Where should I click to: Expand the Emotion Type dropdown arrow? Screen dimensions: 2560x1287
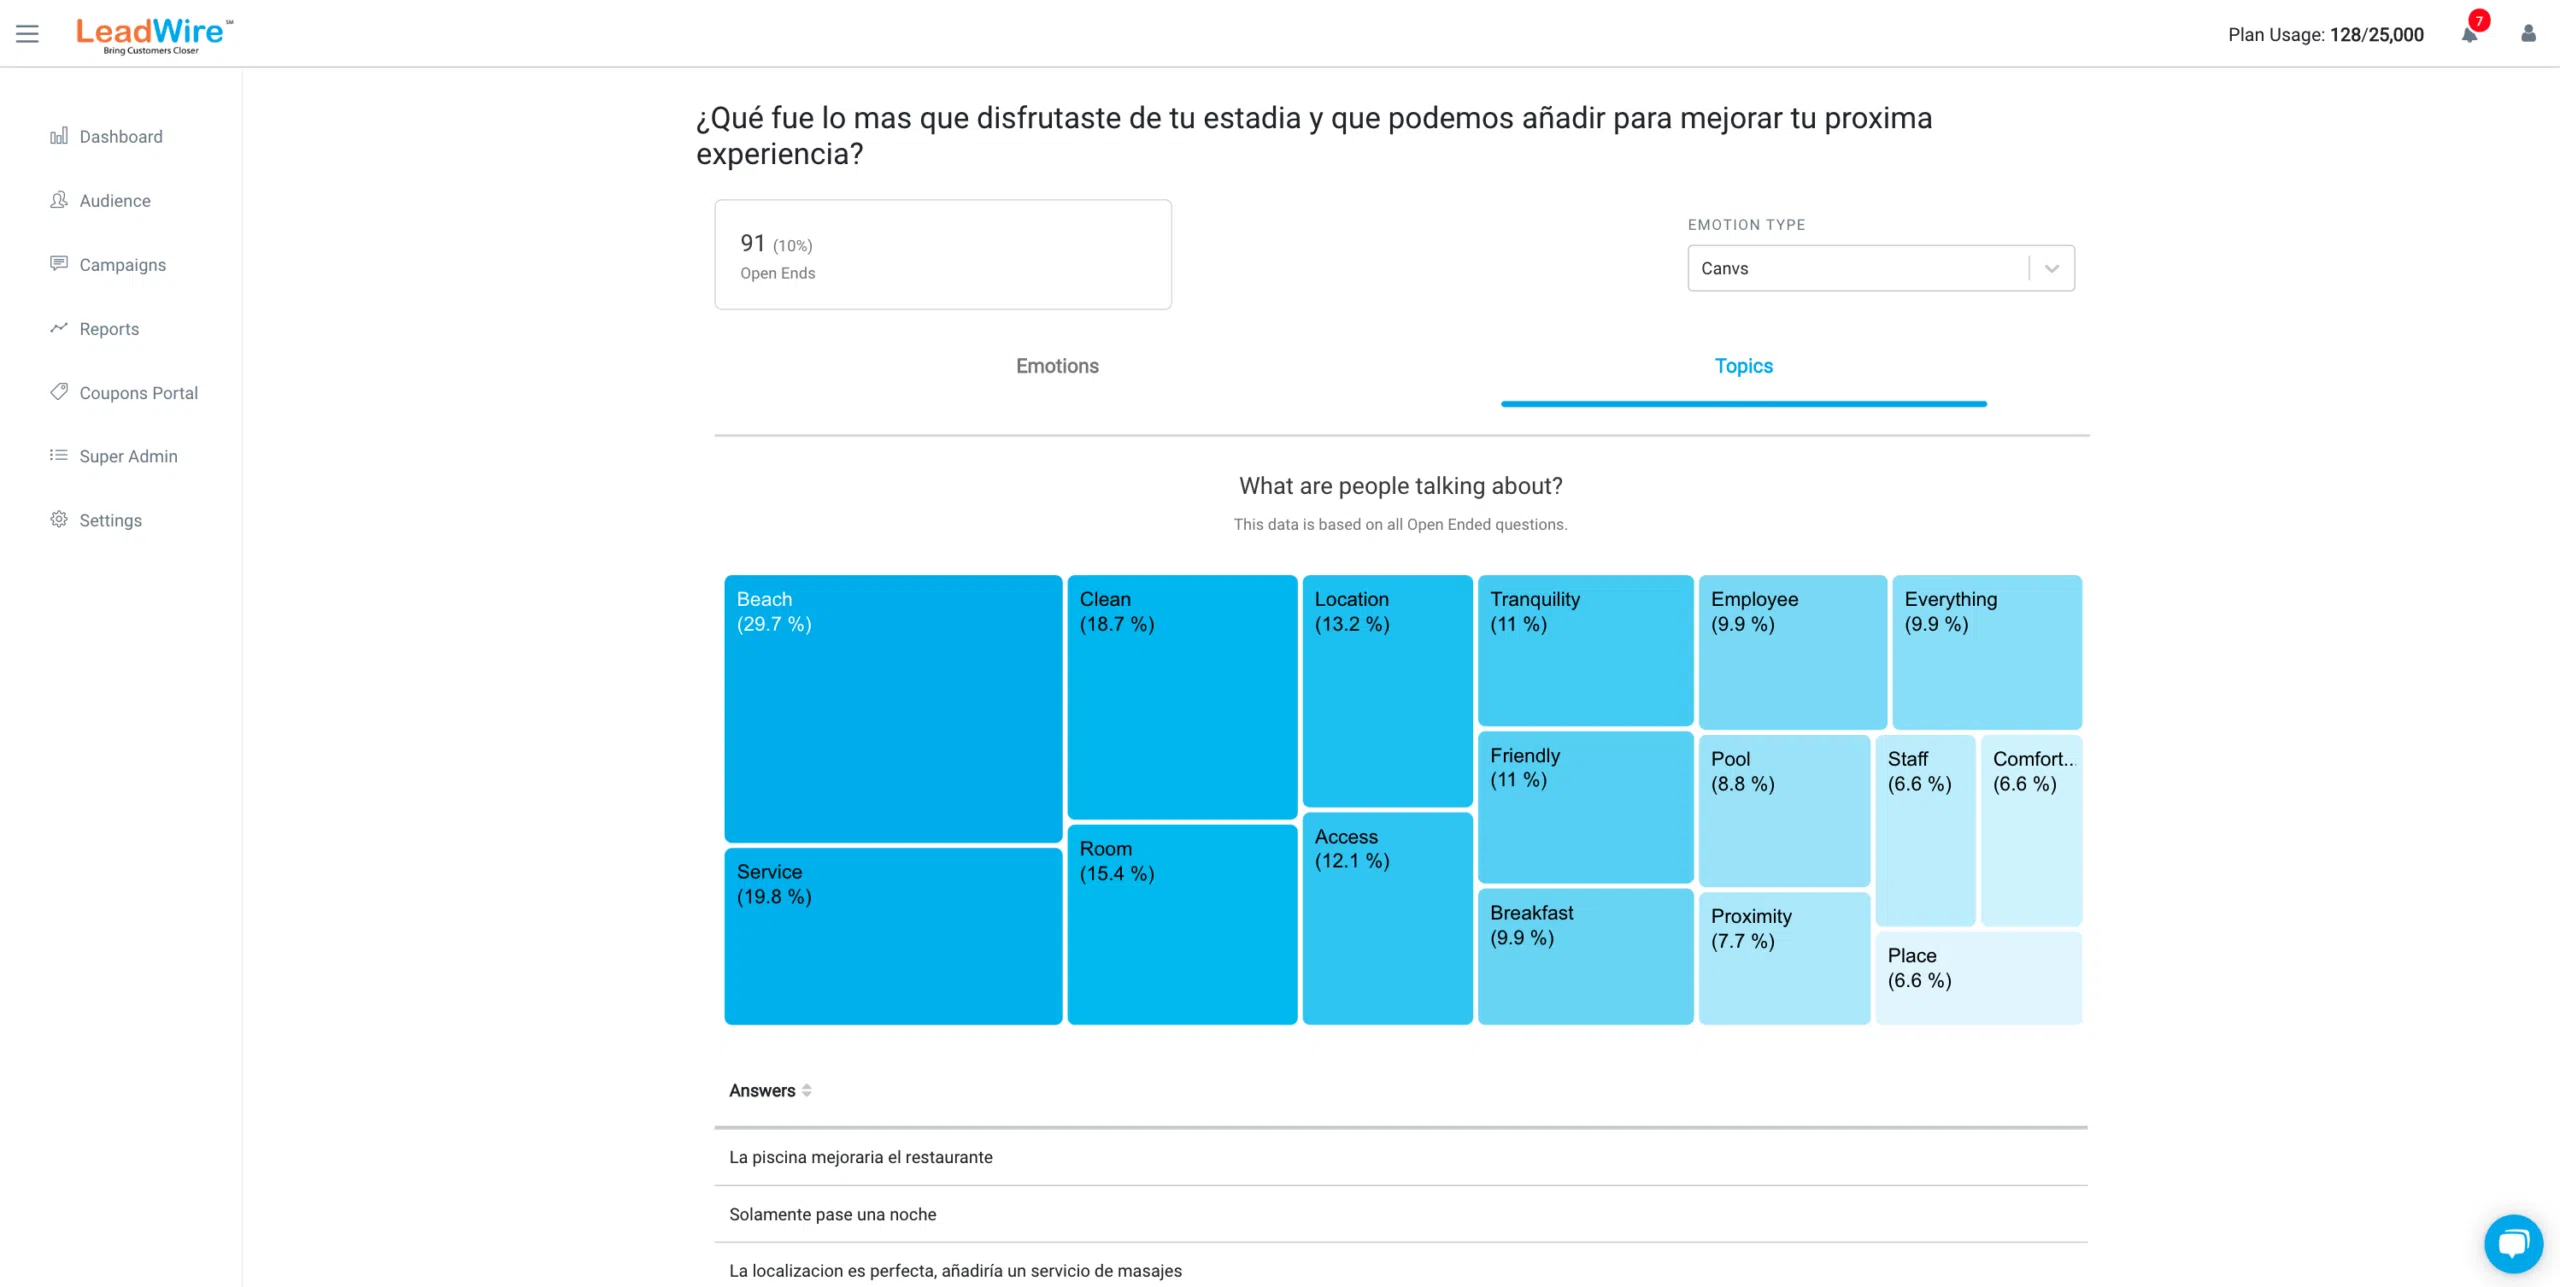point(2052,268)
